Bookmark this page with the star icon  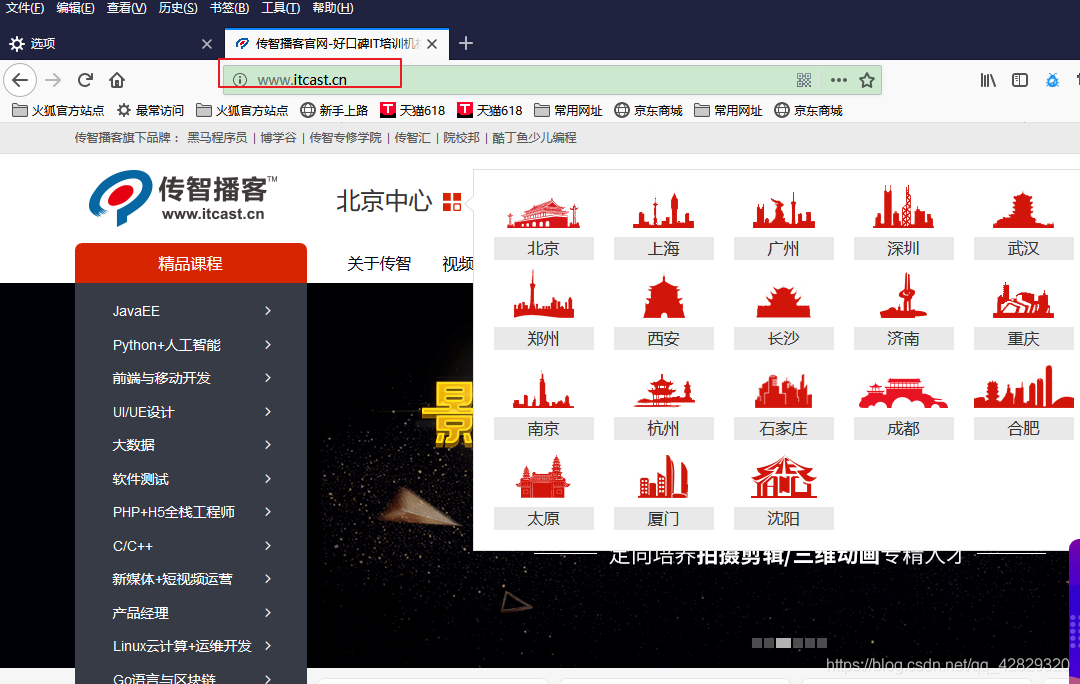866,80
